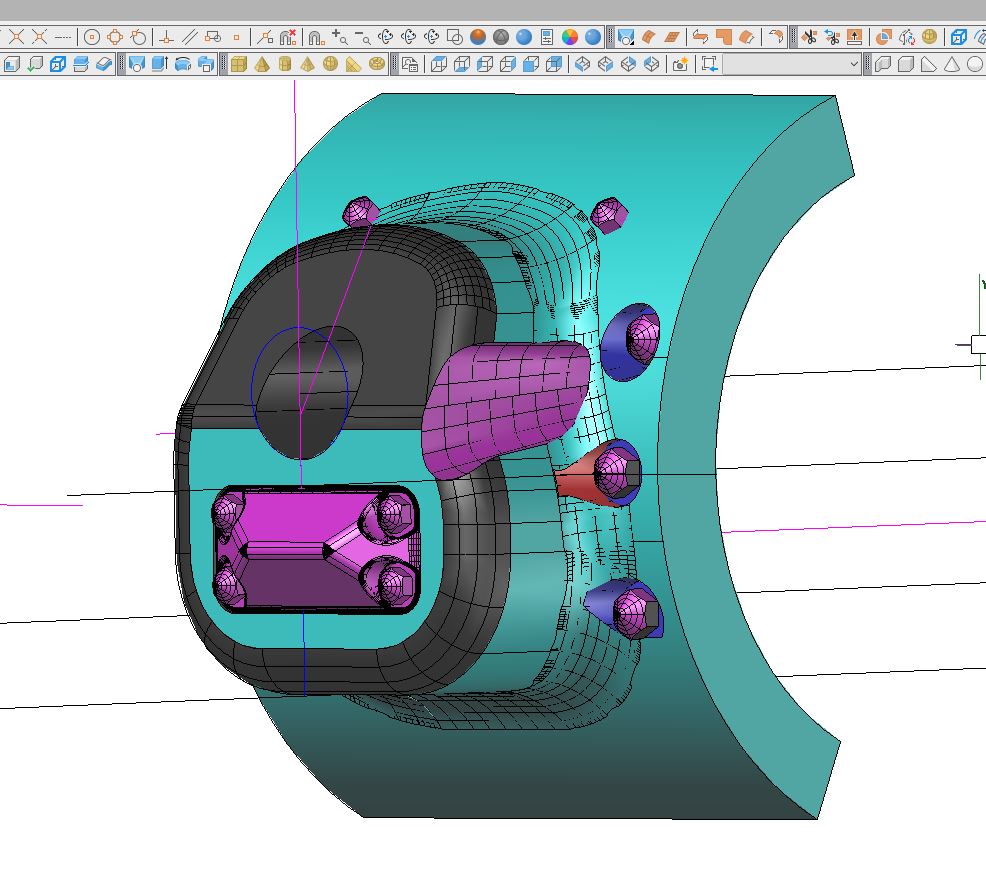Viewport: 986px width, 878px height.
Task: Click the orange curved surface patch icon
Action: pyautogui.click(x=648, y=38)
